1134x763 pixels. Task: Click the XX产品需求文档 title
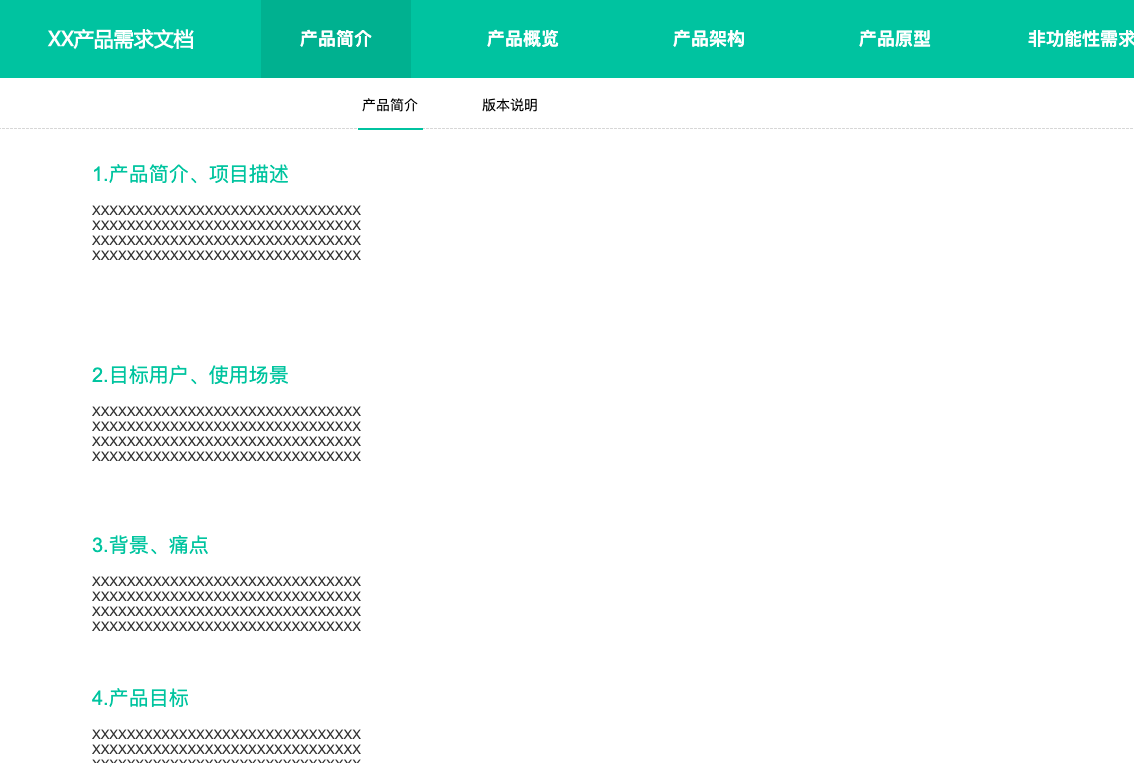coord(121,39)
